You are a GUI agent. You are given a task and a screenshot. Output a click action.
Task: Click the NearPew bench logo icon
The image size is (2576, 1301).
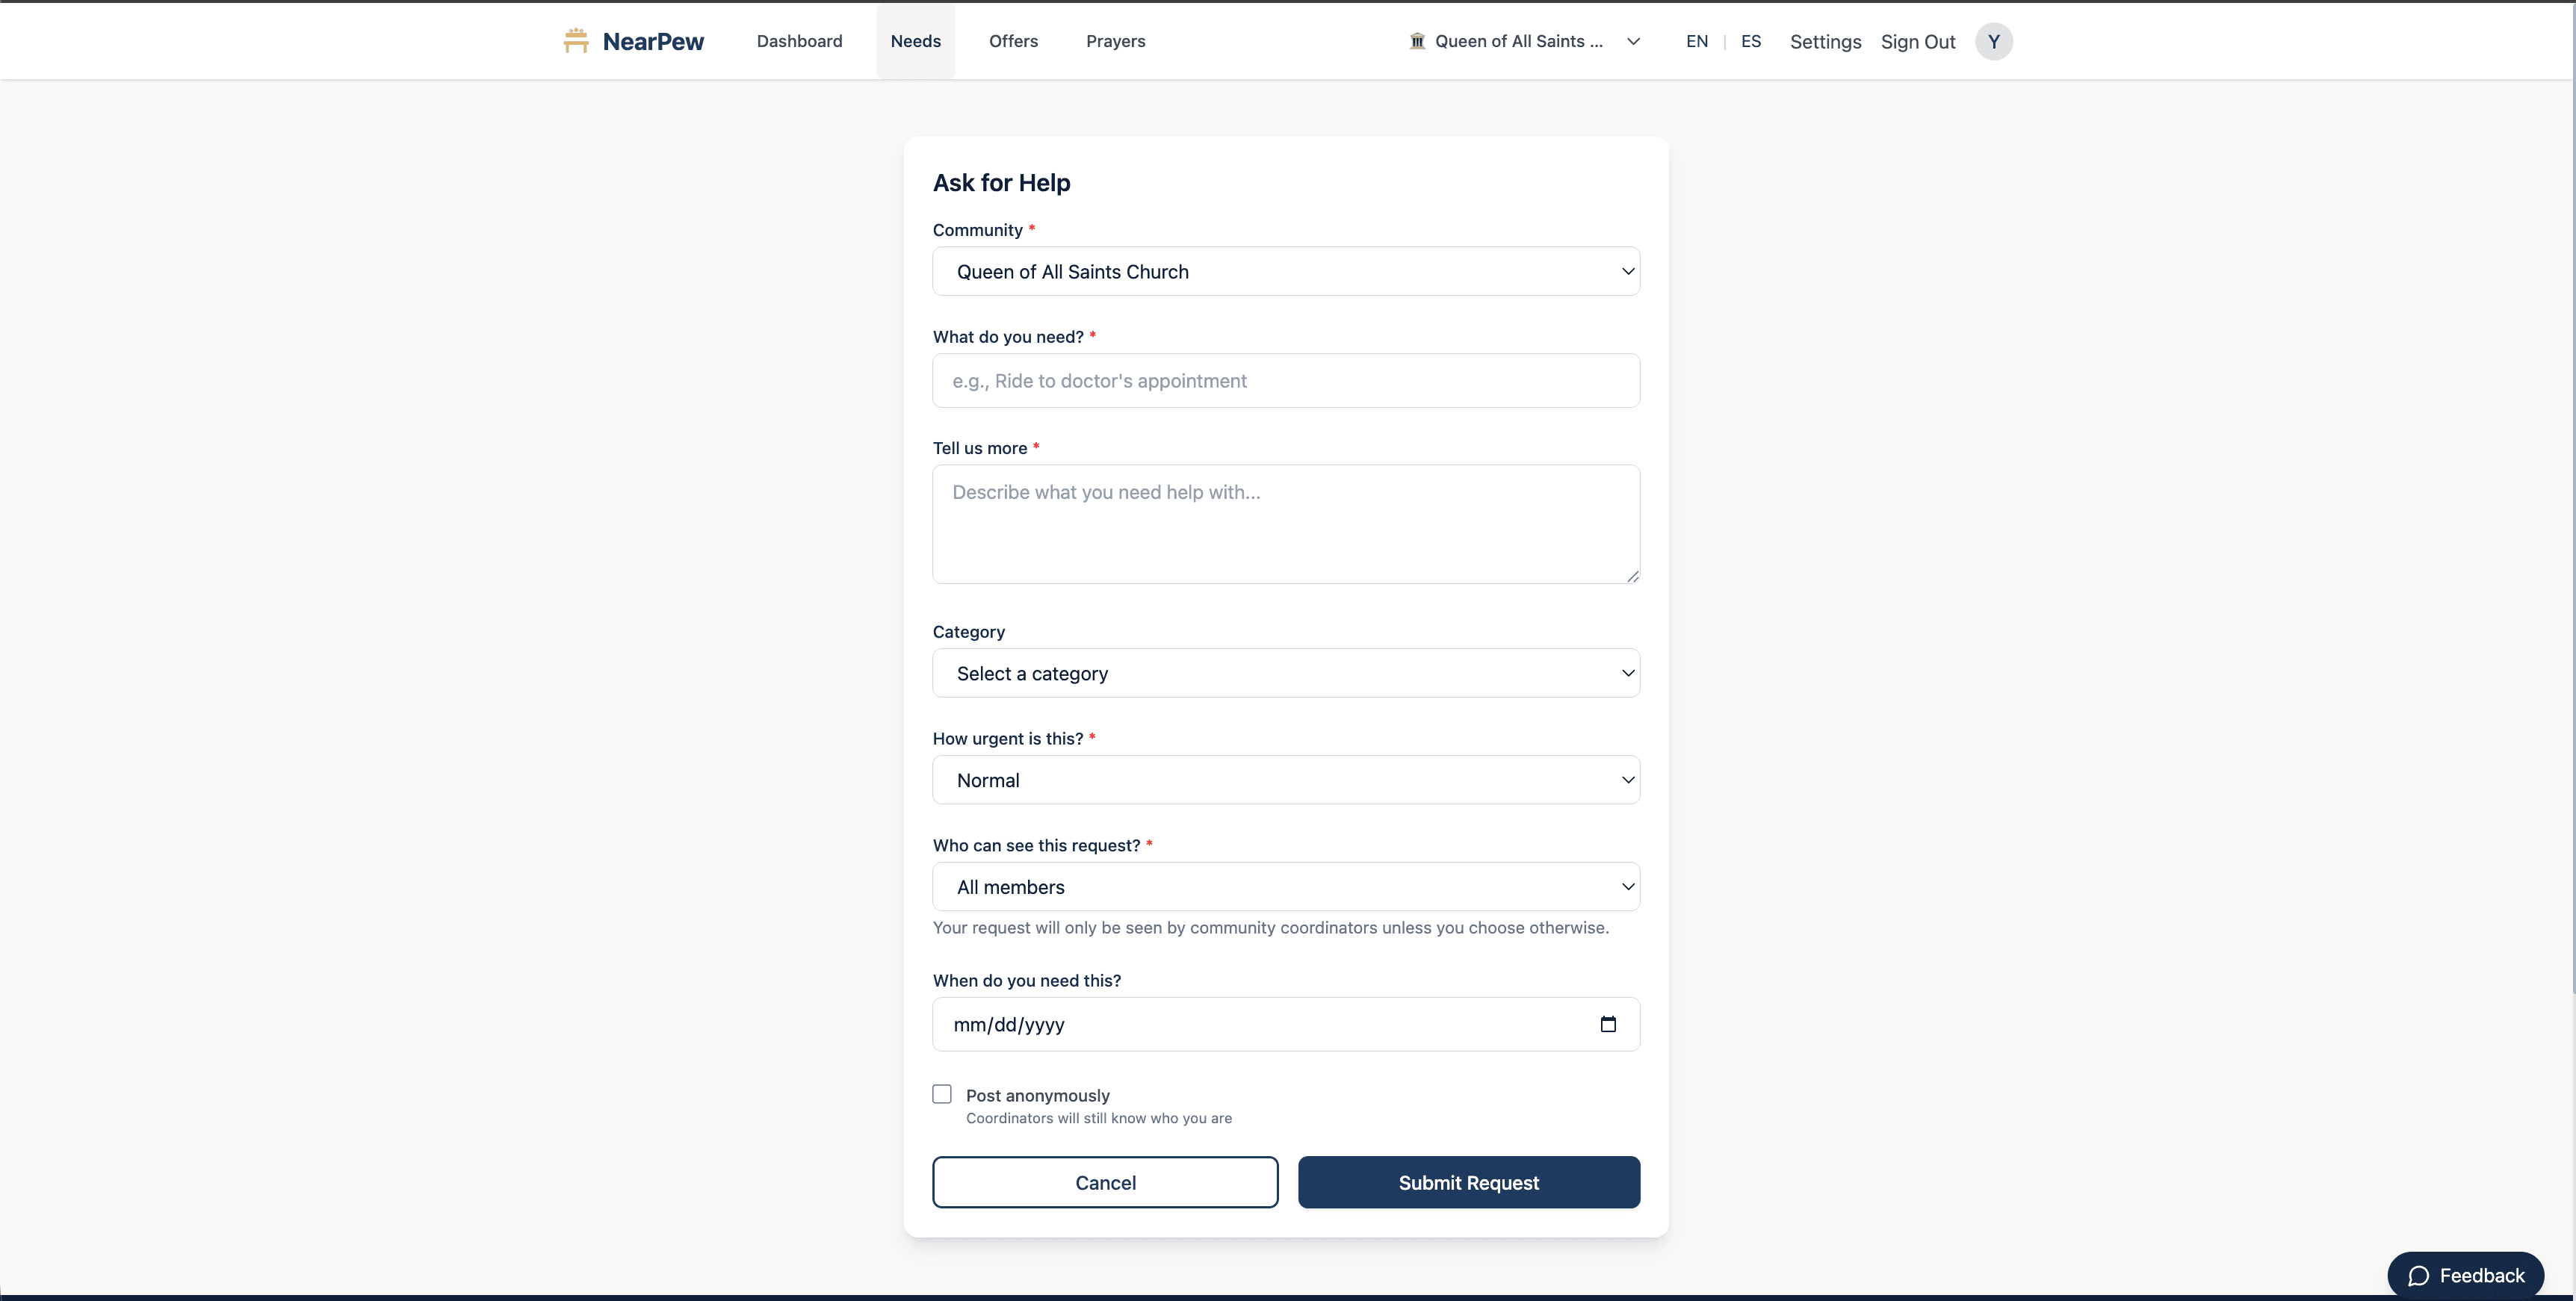(x=576, y=41)
